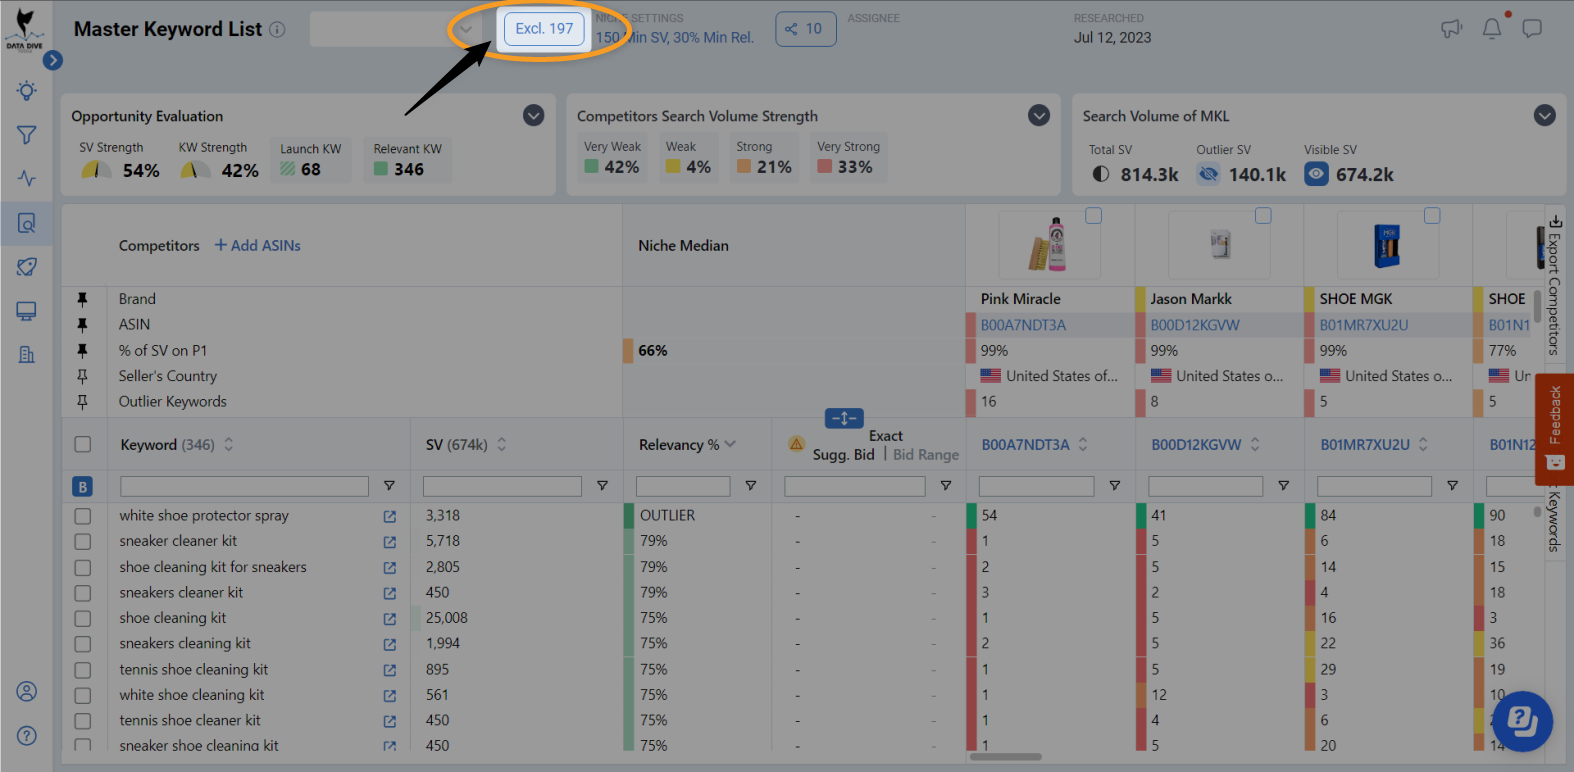The image size is (1574, 772).
Task: Check the sneakers cleaner kit row
Action: (83, 593)
